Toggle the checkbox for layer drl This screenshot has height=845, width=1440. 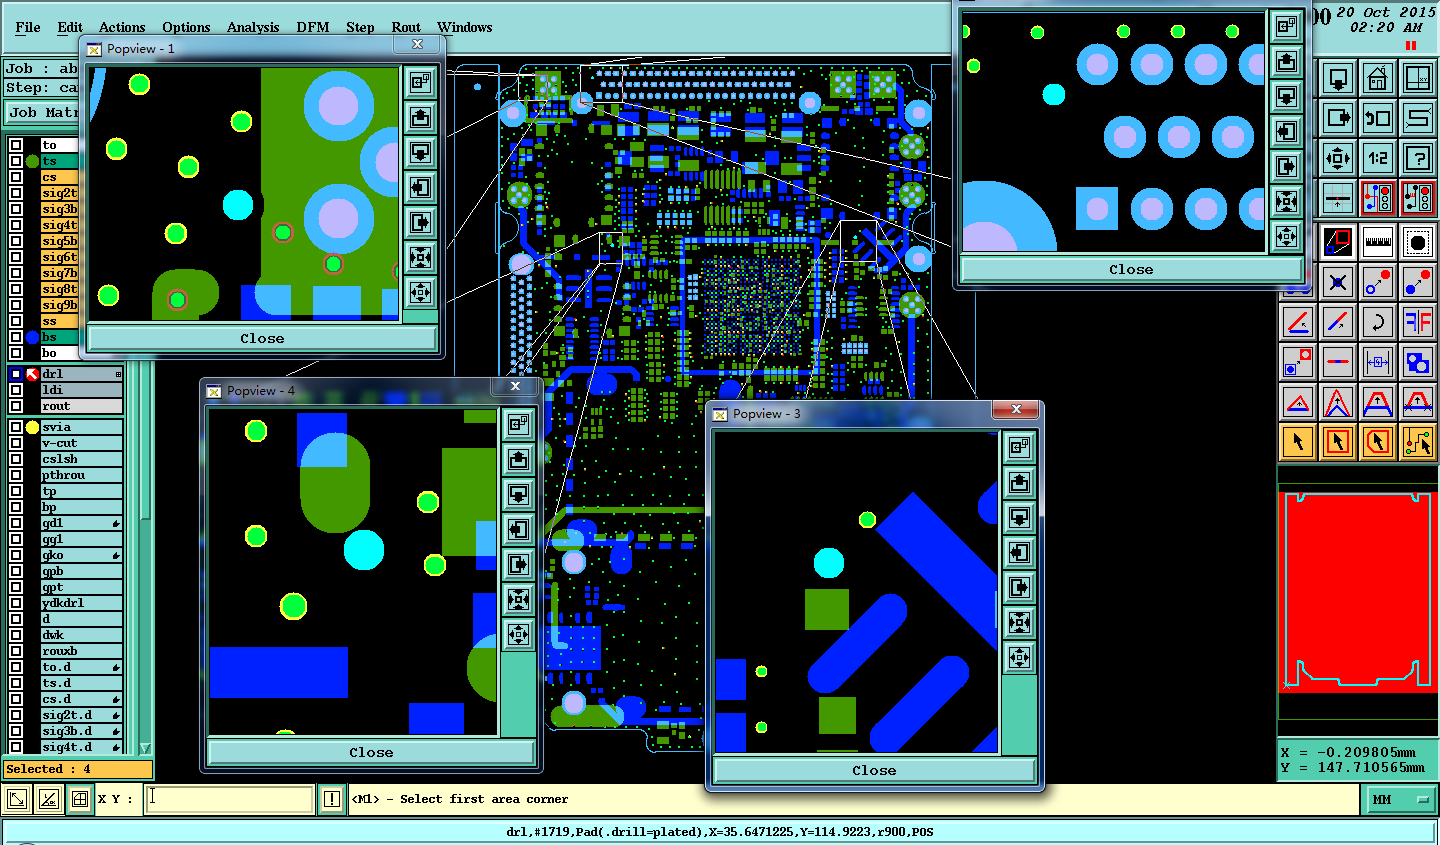tap(16, 374)
